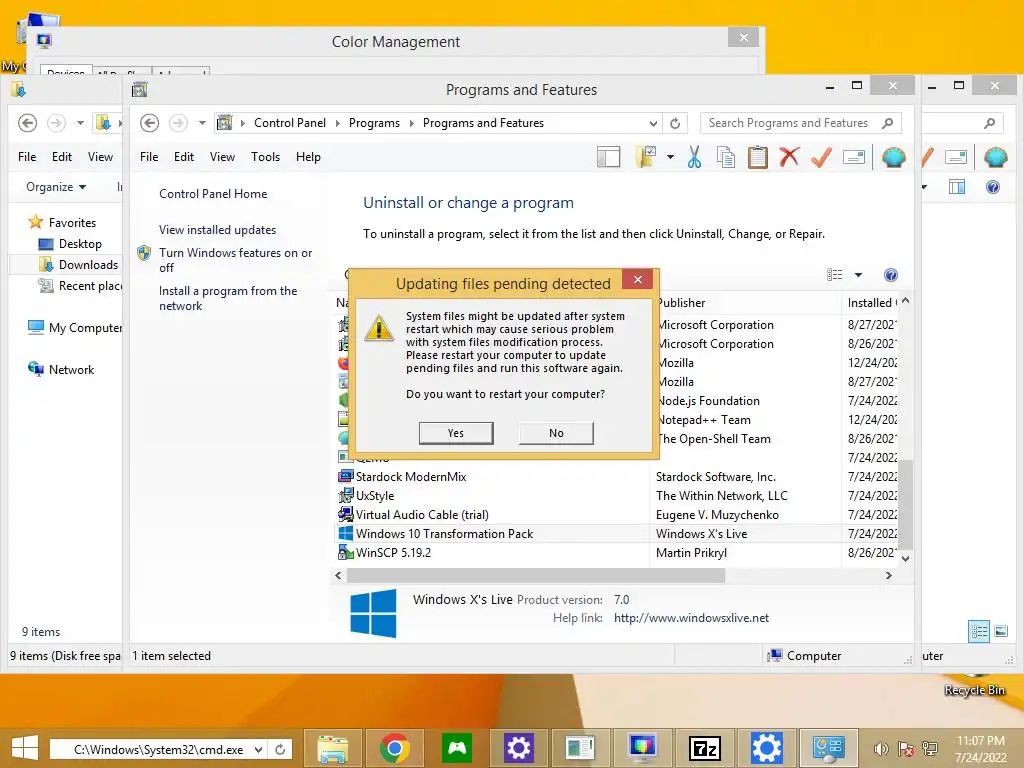
Task: Open dropdown arrow next to Folder Options icon
Action: pos(670,157)
